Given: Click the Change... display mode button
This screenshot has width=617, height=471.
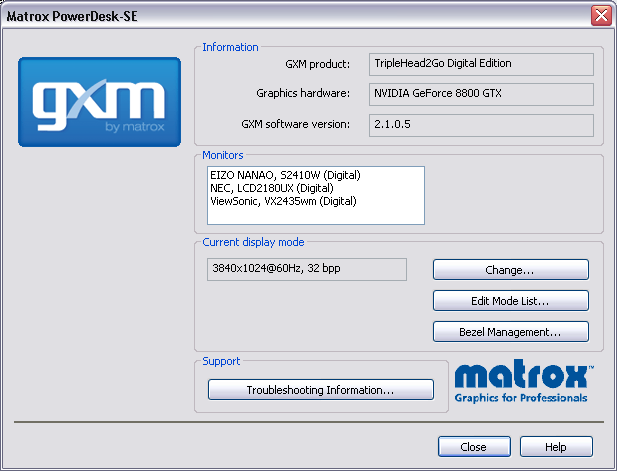Looking at the screenshot, I should point(511,270).
